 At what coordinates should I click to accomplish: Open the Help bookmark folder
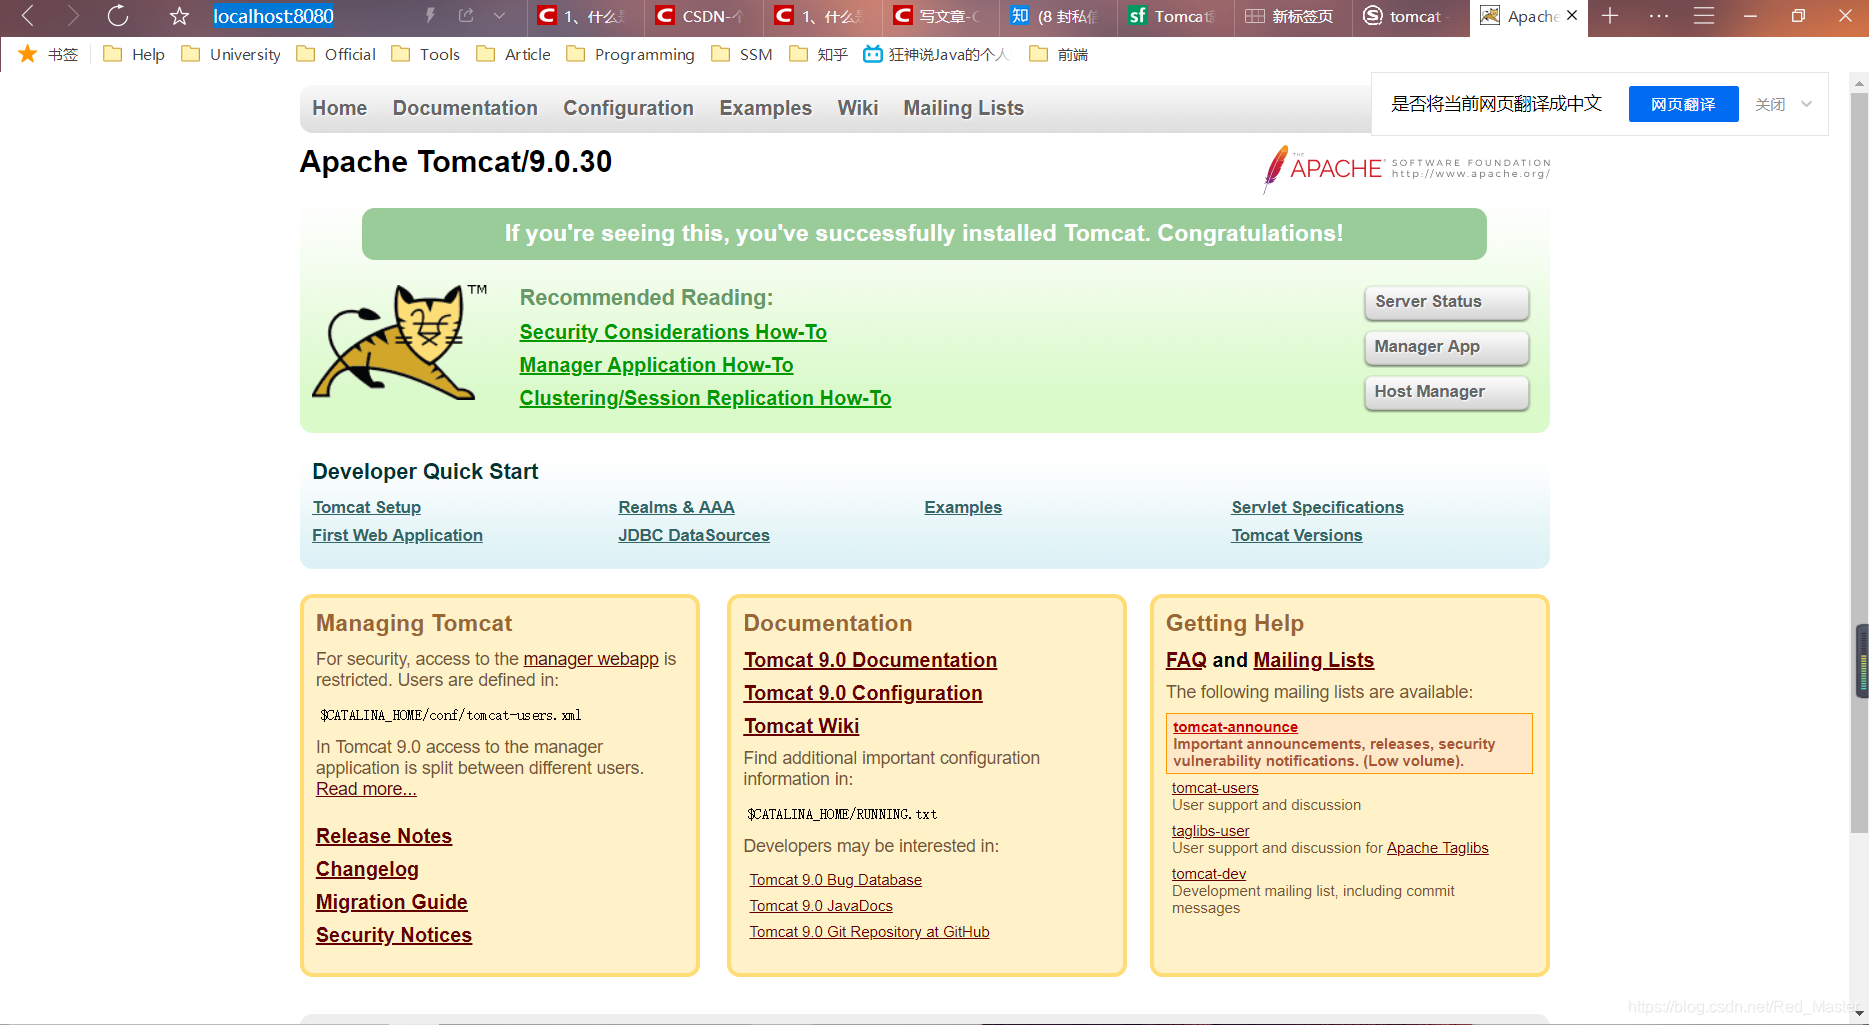pos(134,54)
